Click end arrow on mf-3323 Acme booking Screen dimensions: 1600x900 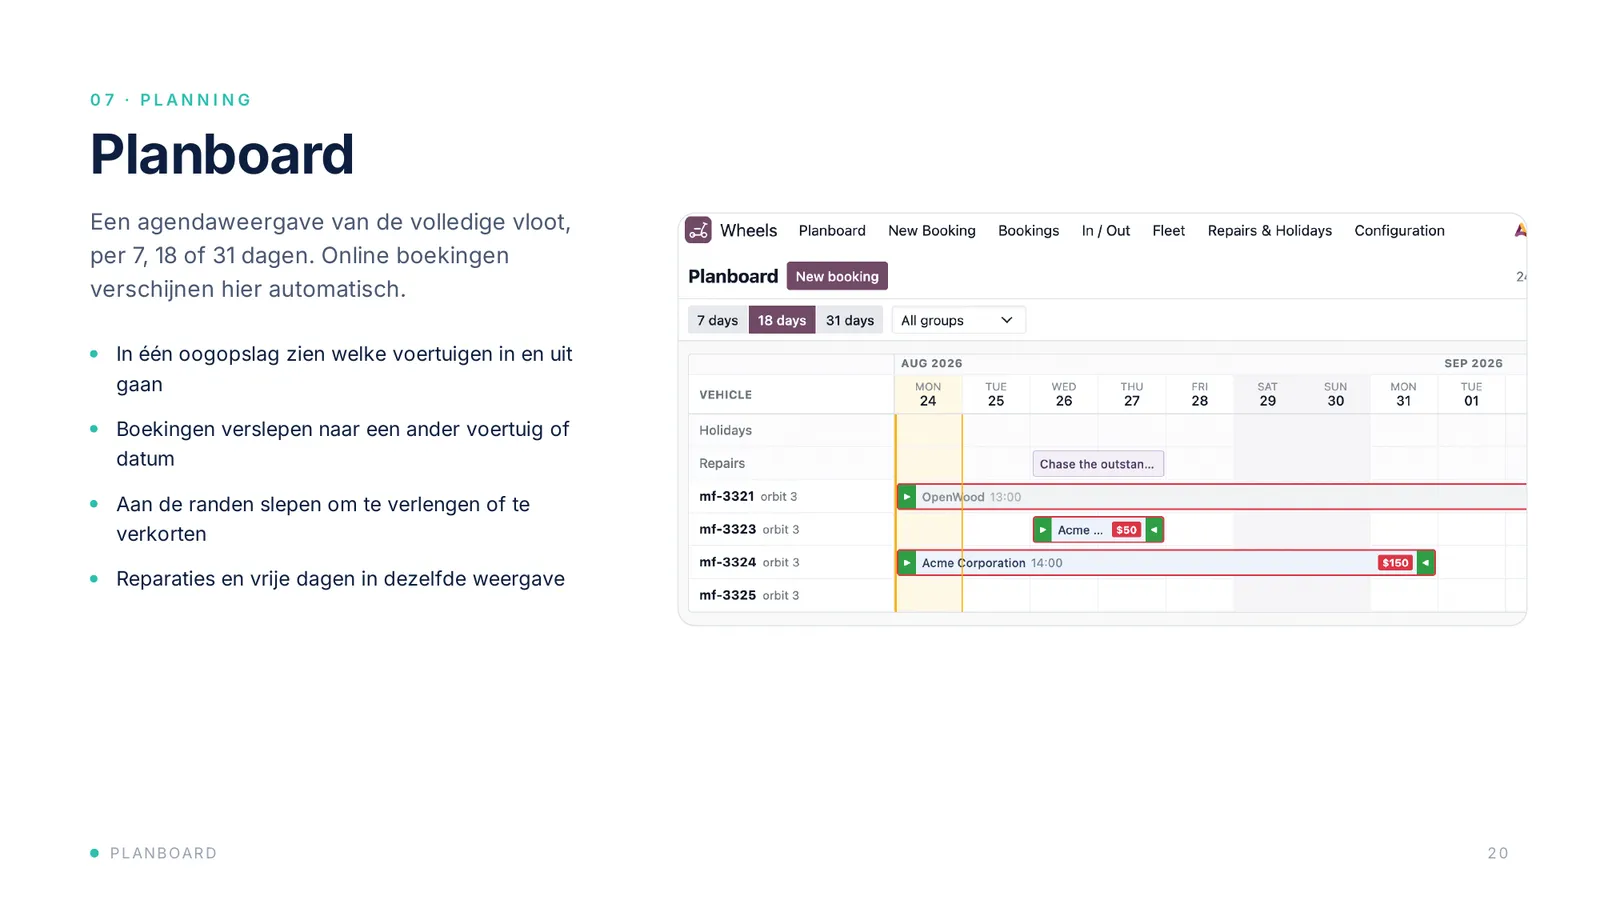pos(1154,530)
